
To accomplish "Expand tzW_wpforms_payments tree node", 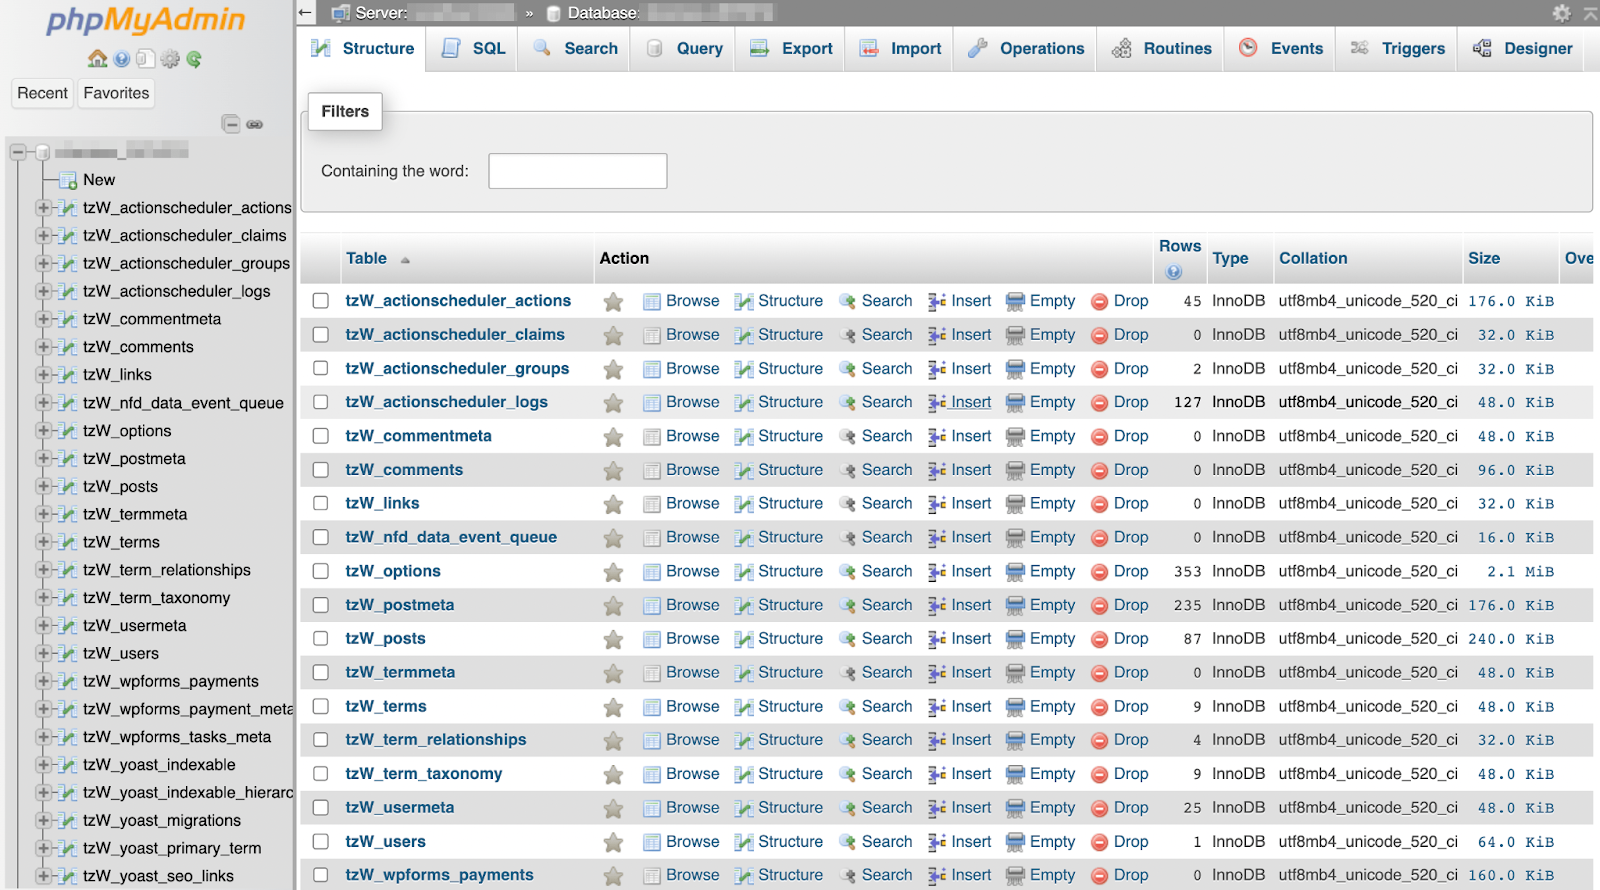I will [x=43, y=681].
